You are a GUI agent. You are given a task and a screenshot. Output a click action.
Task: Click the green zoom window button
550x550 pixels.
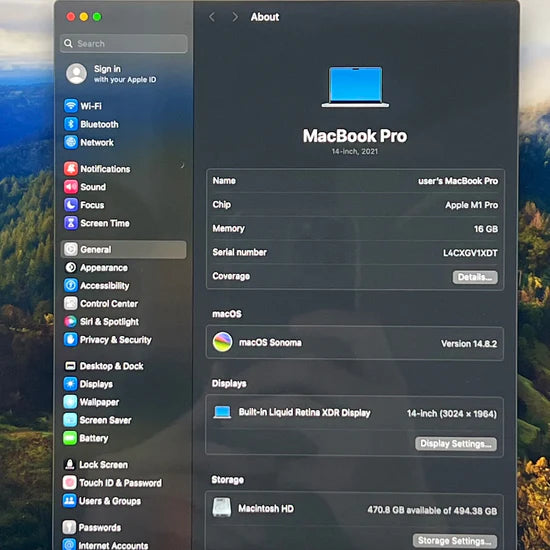(97, 16)
